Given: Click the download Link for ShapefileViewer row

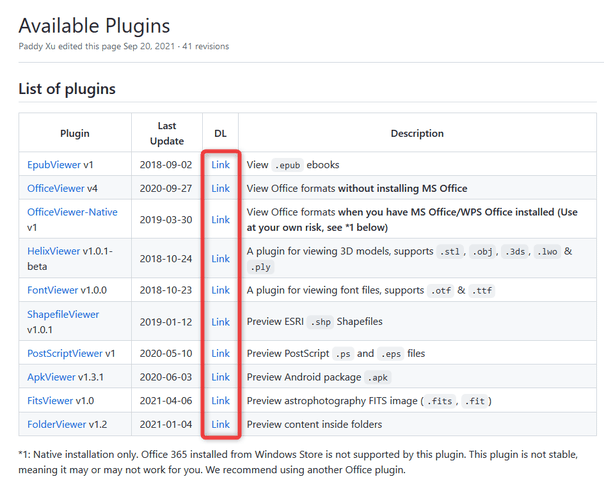Looking at the screenshot, I should 220,322.
